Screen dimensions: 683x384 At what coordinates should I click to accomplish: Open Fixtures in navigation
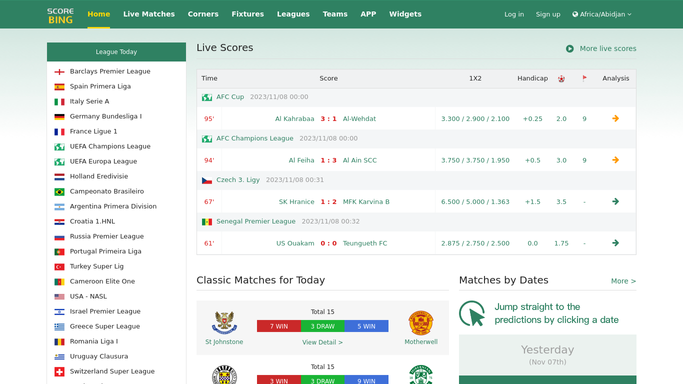tap(248, 14)
